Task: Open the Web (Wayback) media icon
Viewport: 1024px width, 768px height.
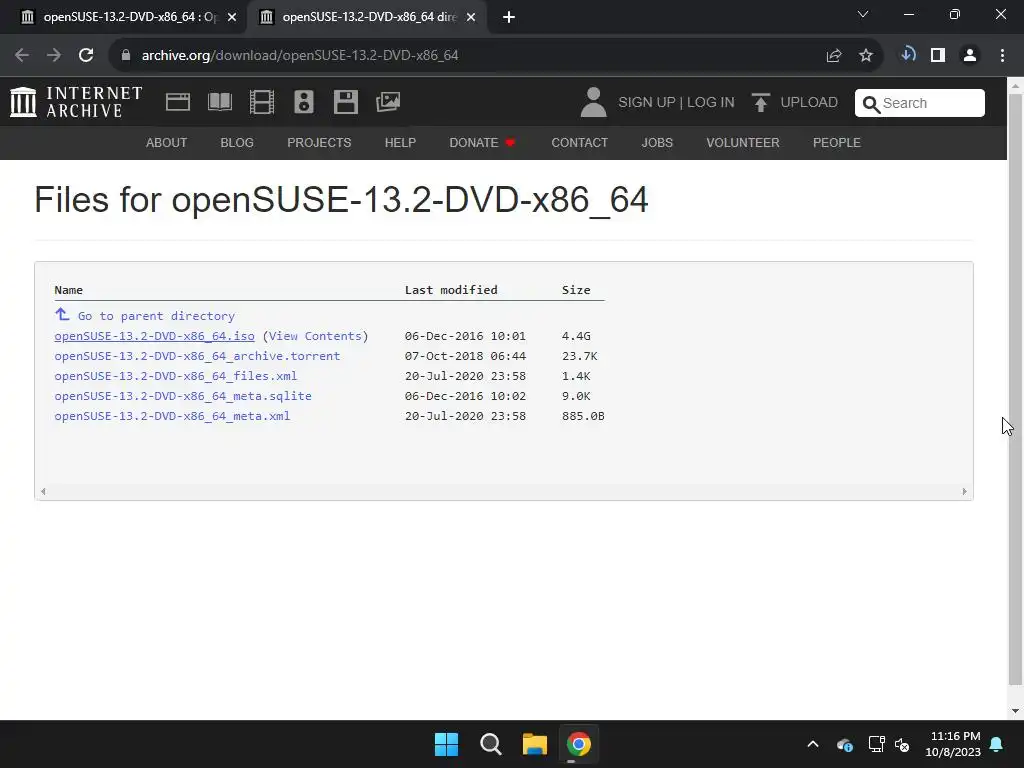Action: click(178, 103)
